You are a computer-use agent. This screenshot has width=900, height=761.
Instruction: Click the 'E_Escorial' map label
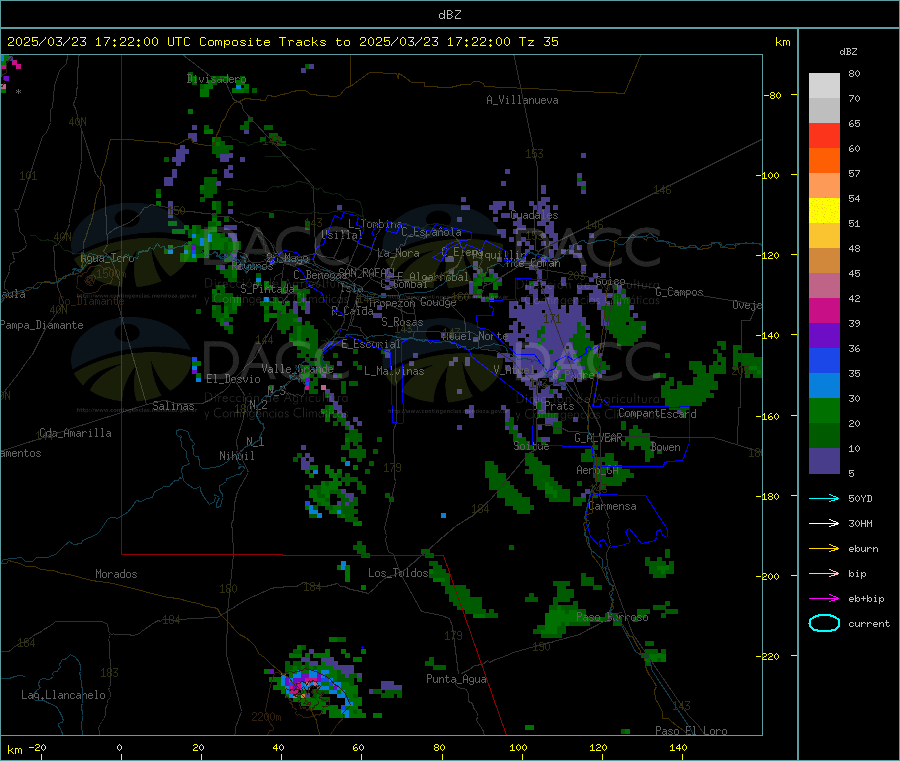371,344
